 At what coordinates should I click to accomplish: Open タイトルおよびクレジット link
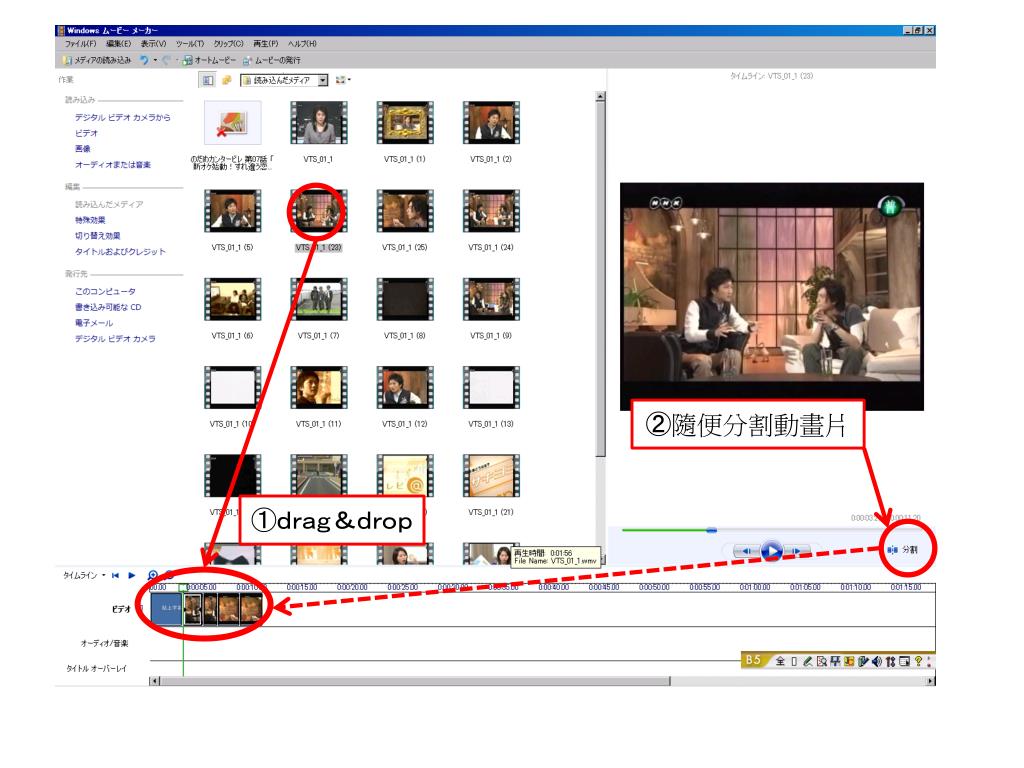point(120,251)
